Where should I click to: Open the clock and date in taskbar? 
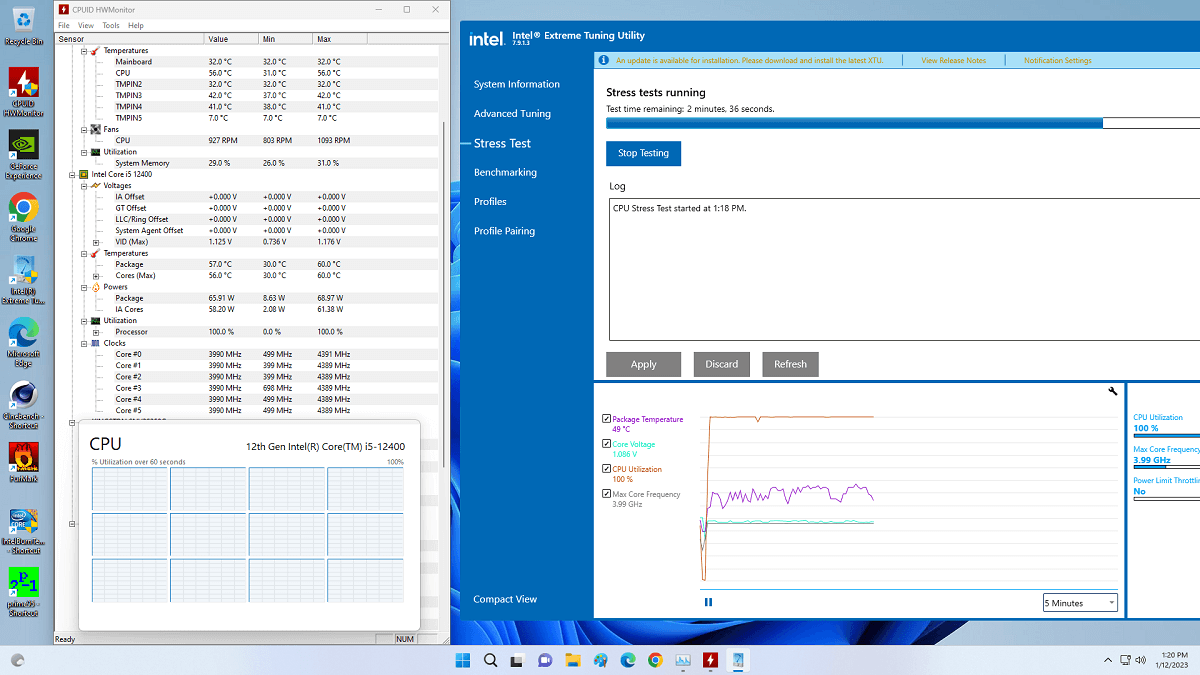tap(1170, 660)
